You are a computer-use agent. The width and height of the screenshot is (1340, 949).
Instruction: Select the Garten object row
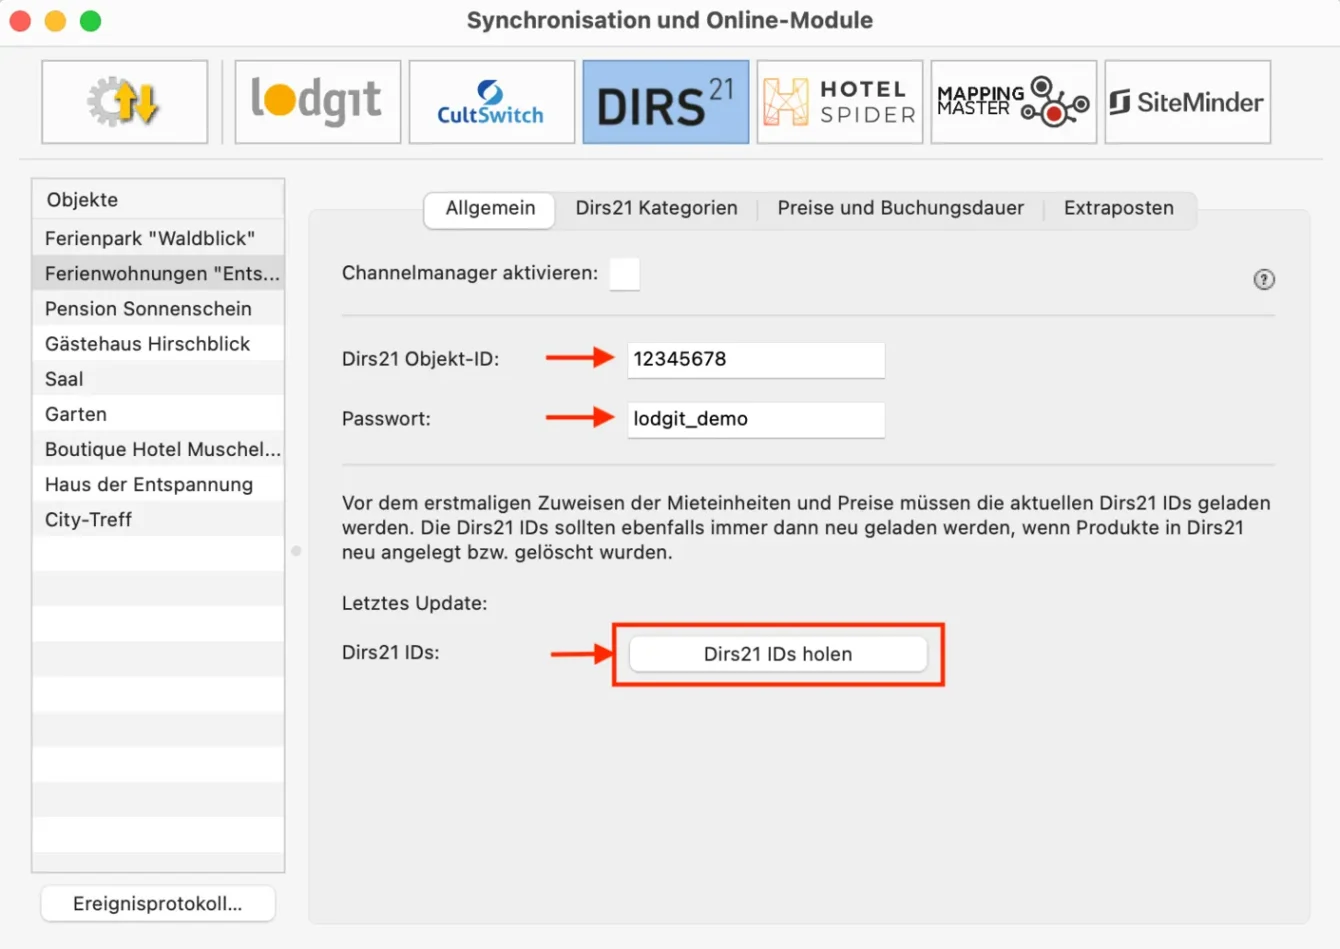(x=158, y=414)
